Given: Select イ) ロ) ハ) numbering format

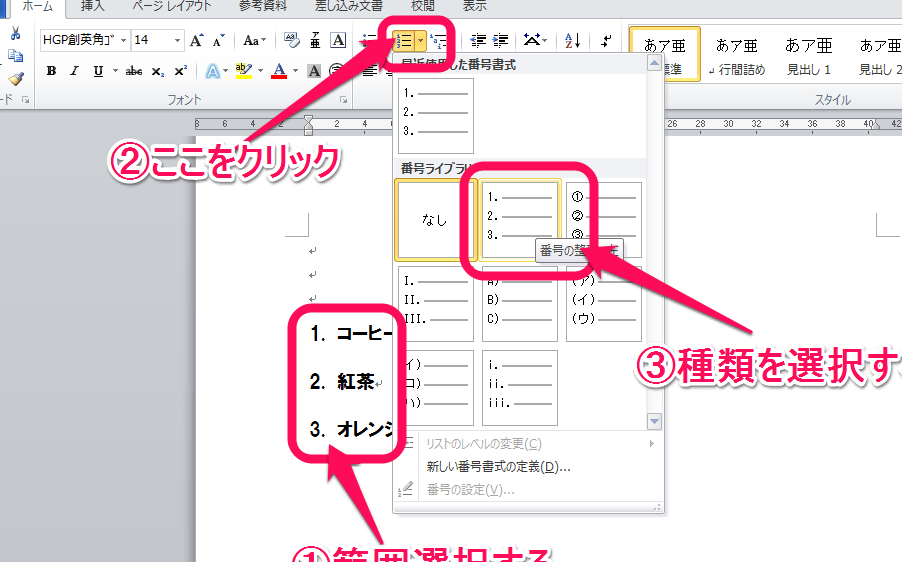Looking at the screenshot, I should [x=435, y=388].
